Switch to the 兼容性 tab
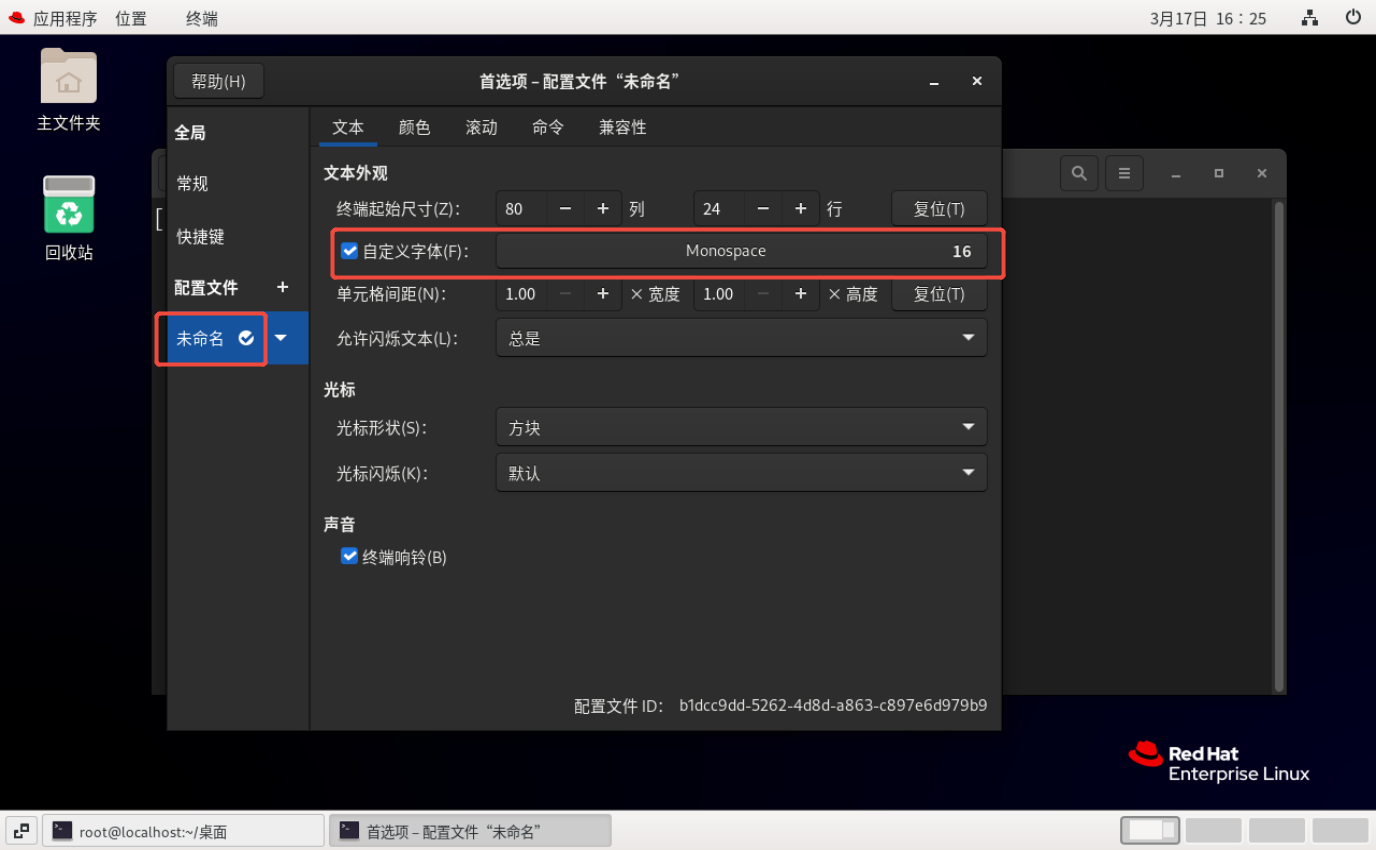Screen dimensions: 1376x850 [x=623, y=127]
